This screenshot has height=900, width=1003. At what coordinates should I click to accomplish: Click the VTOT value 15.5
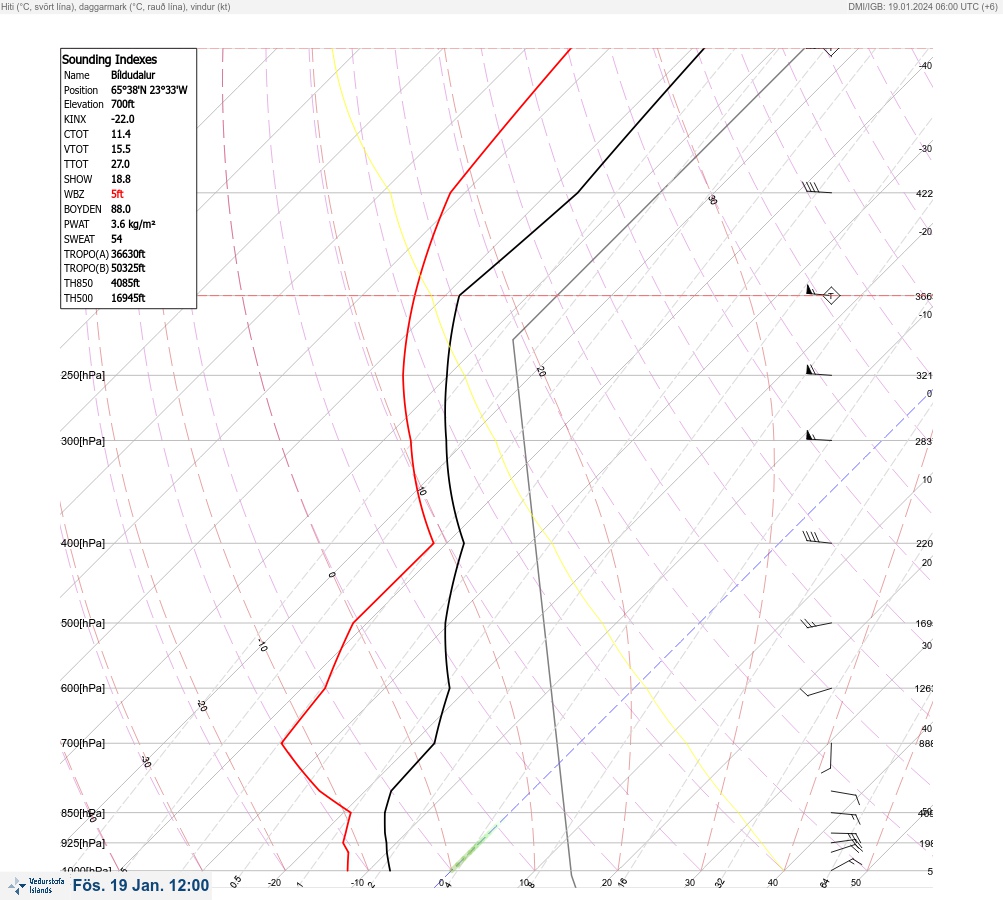[121, 149]
